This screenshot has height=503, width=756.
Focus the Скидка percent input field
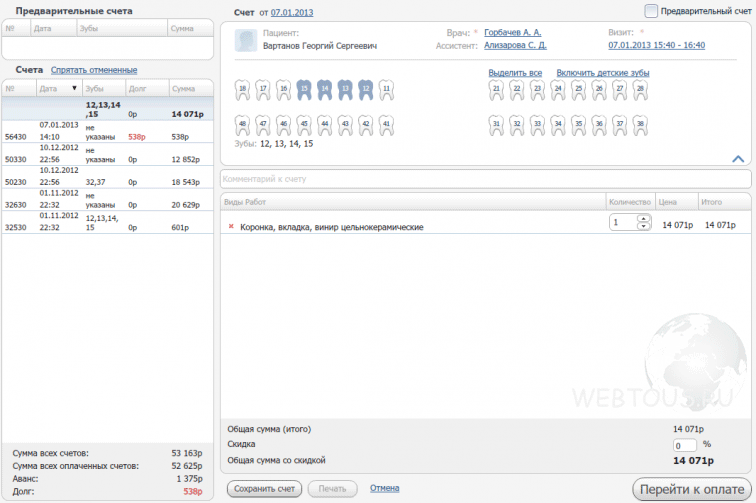[685, 445]
